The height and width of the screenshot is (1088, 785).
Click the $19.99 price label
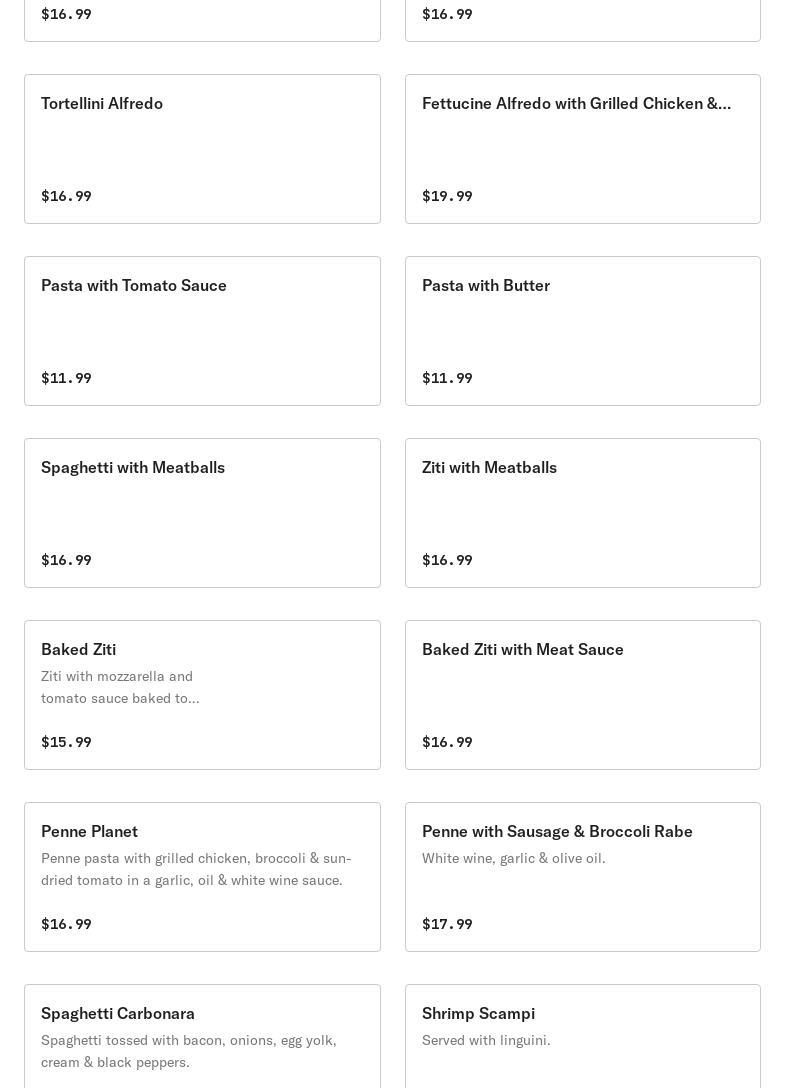point(447,197)
